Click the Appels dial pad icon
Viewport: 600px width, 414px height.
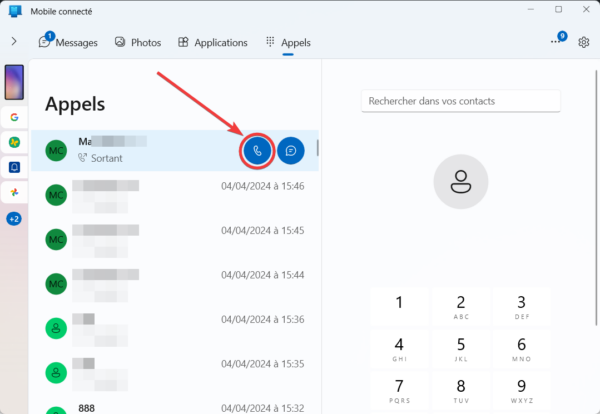coord(270,42)
